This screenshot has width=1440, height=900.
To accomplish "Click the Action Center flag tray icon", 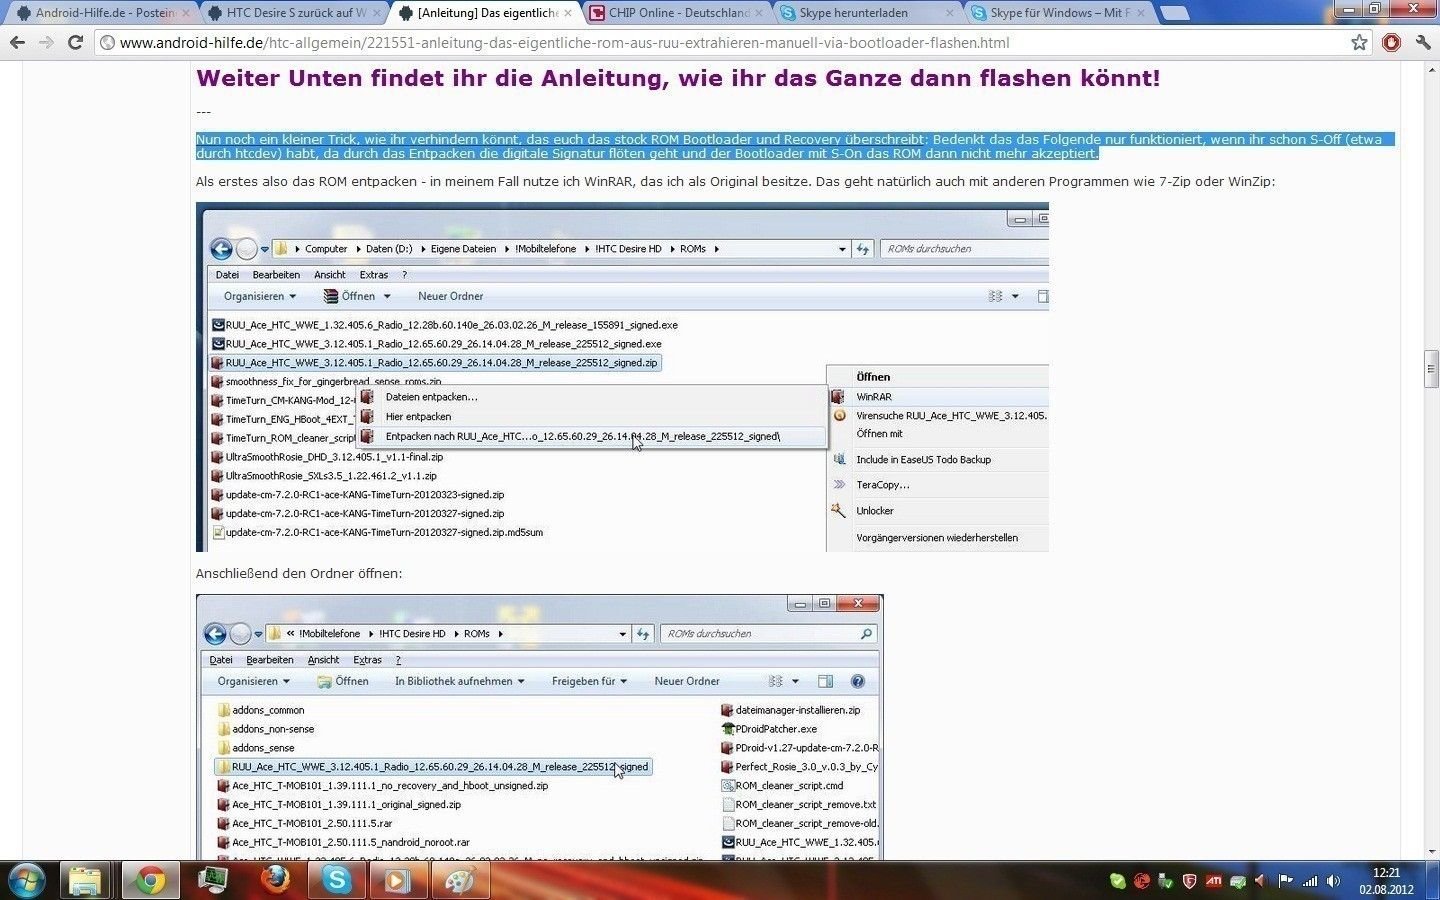I will click(1286, 881).
